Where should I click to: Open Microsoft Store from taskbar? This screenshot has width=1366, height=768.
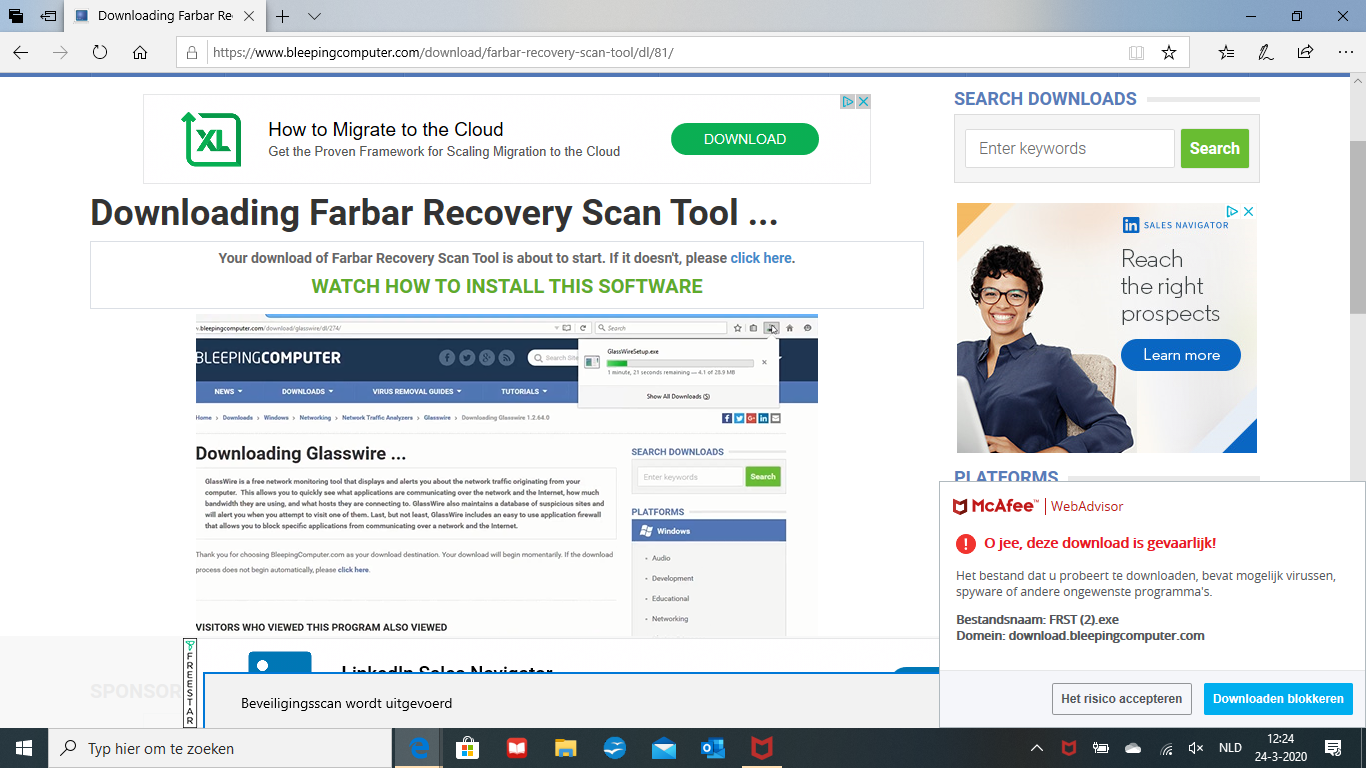coord(468,748)
